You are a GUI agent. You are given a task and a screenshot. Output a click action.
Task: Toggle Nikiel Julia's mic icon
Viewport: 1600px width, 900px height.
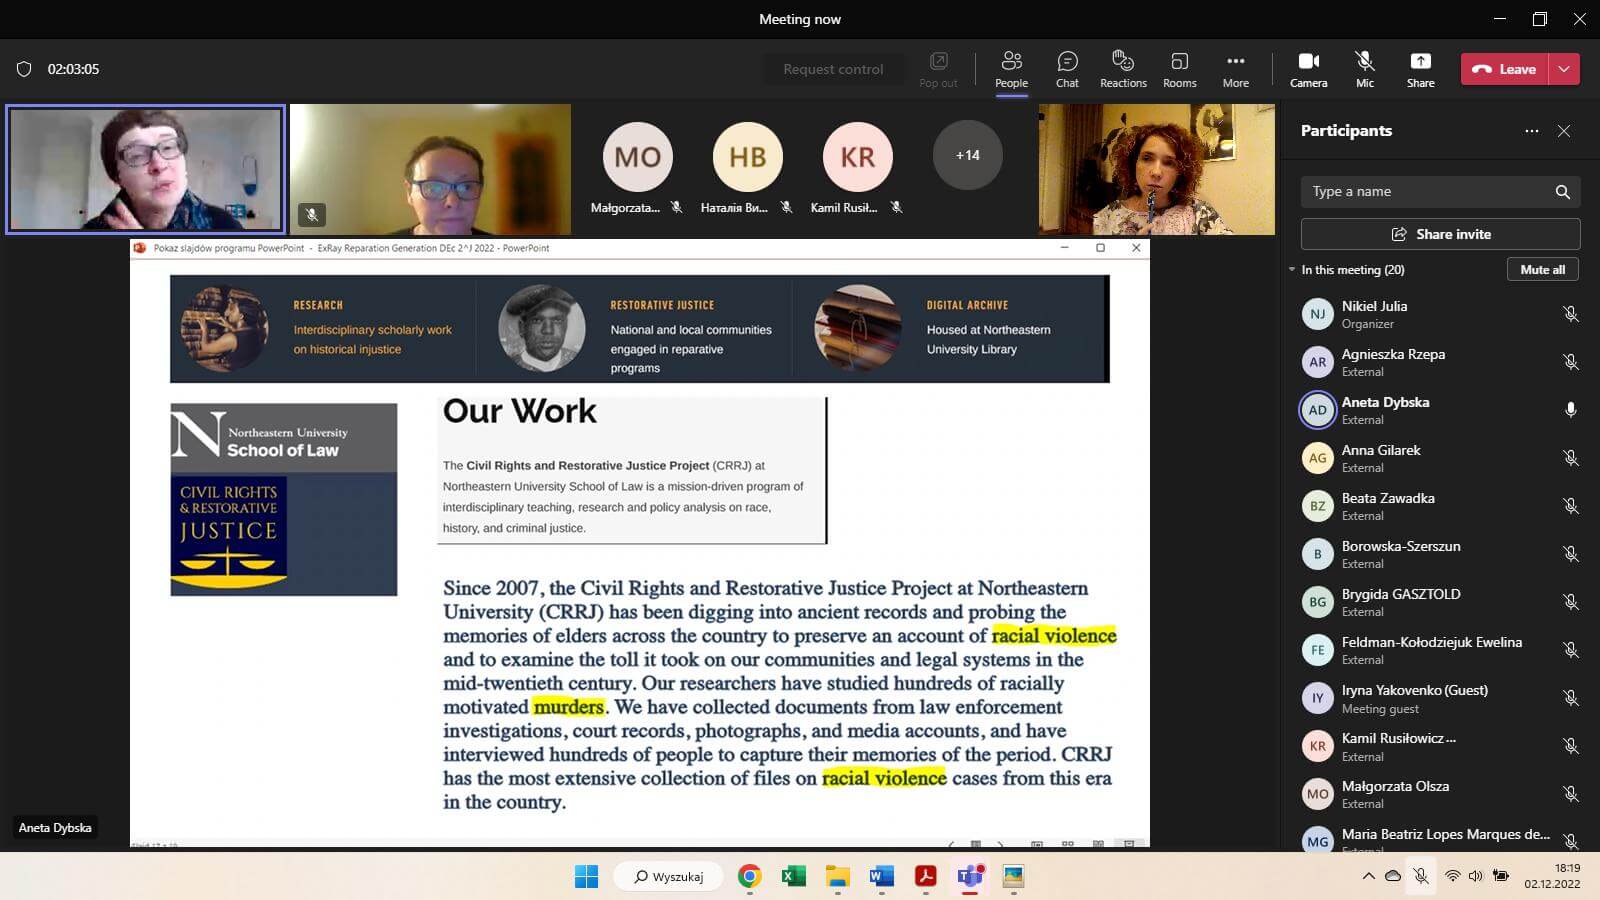(x=1571, y=314)
